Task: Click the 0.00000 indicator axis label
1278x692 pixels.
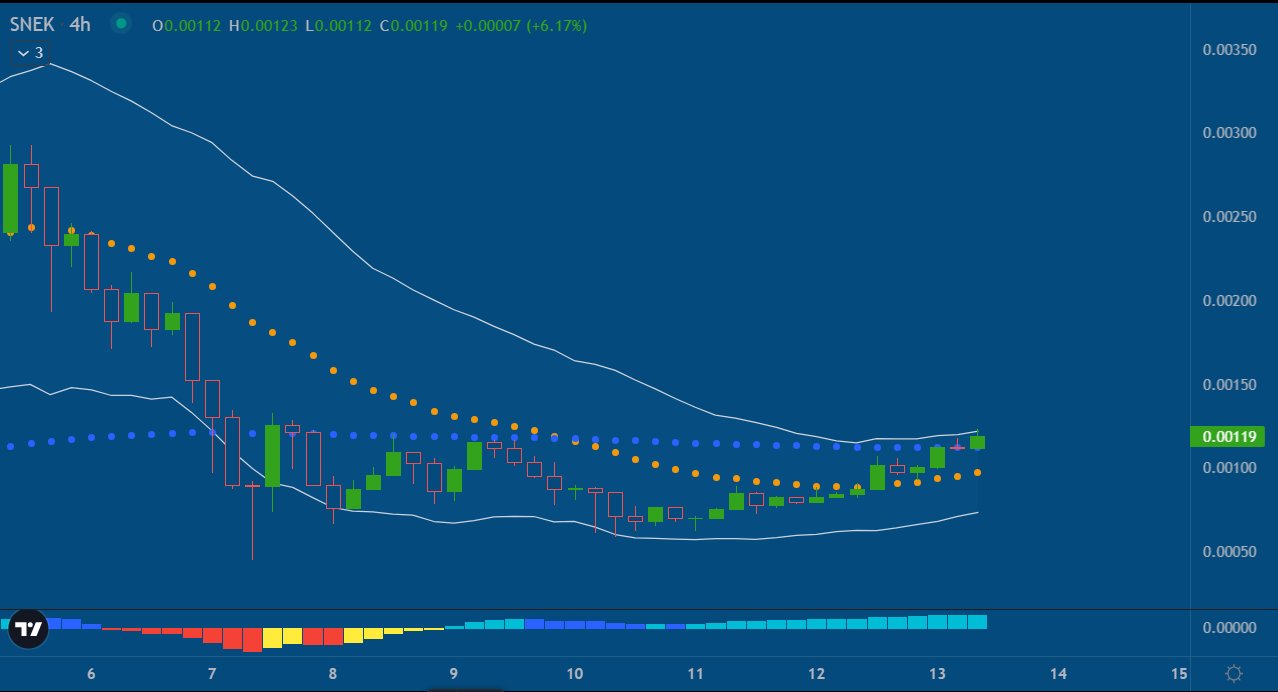Action: pos(1228,627)
